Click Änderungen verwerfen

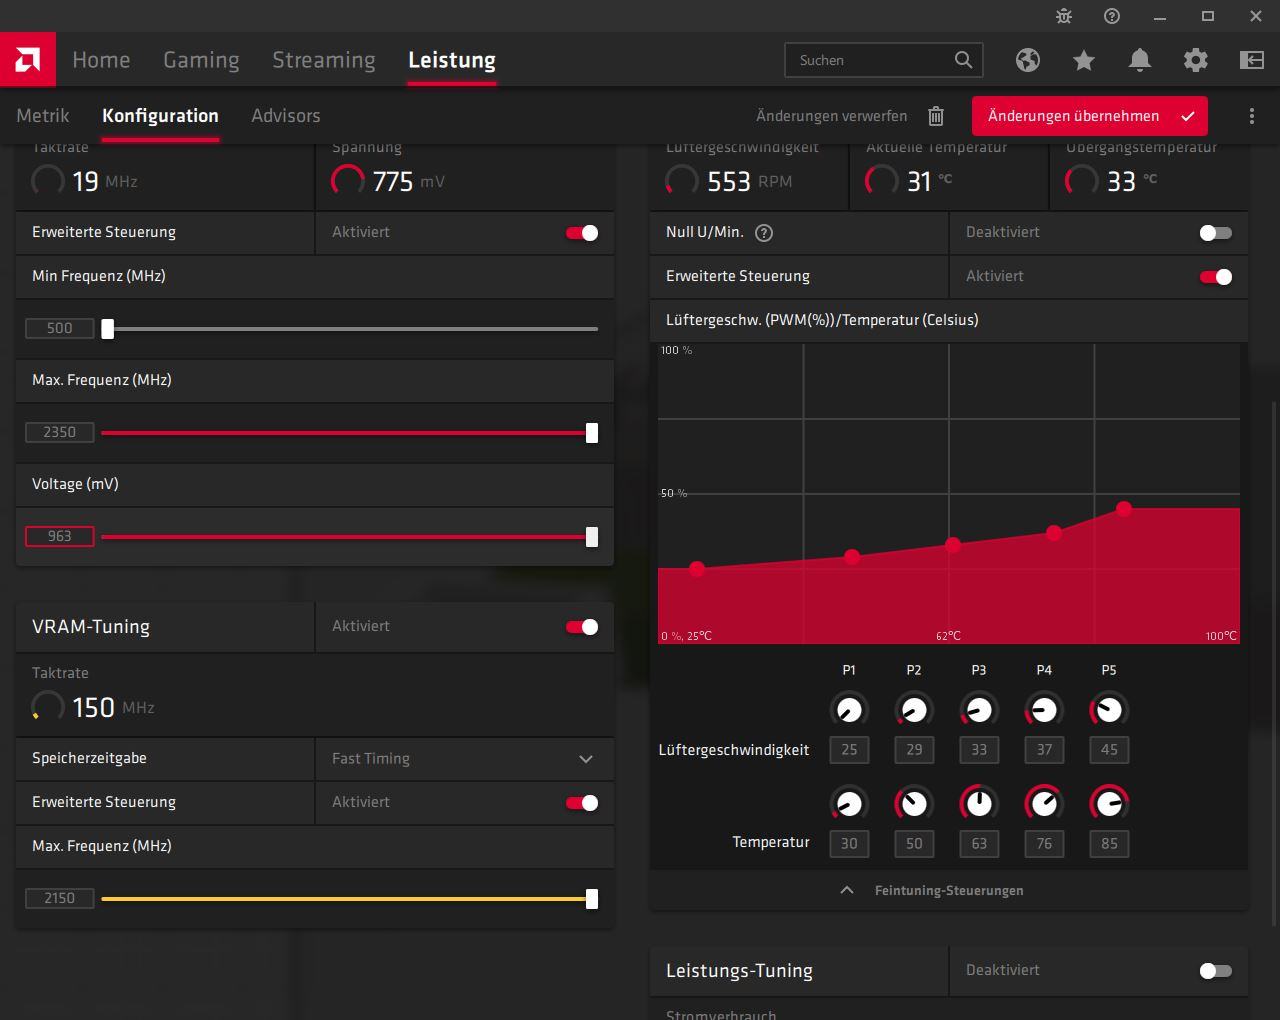click(x=832, y=116)
